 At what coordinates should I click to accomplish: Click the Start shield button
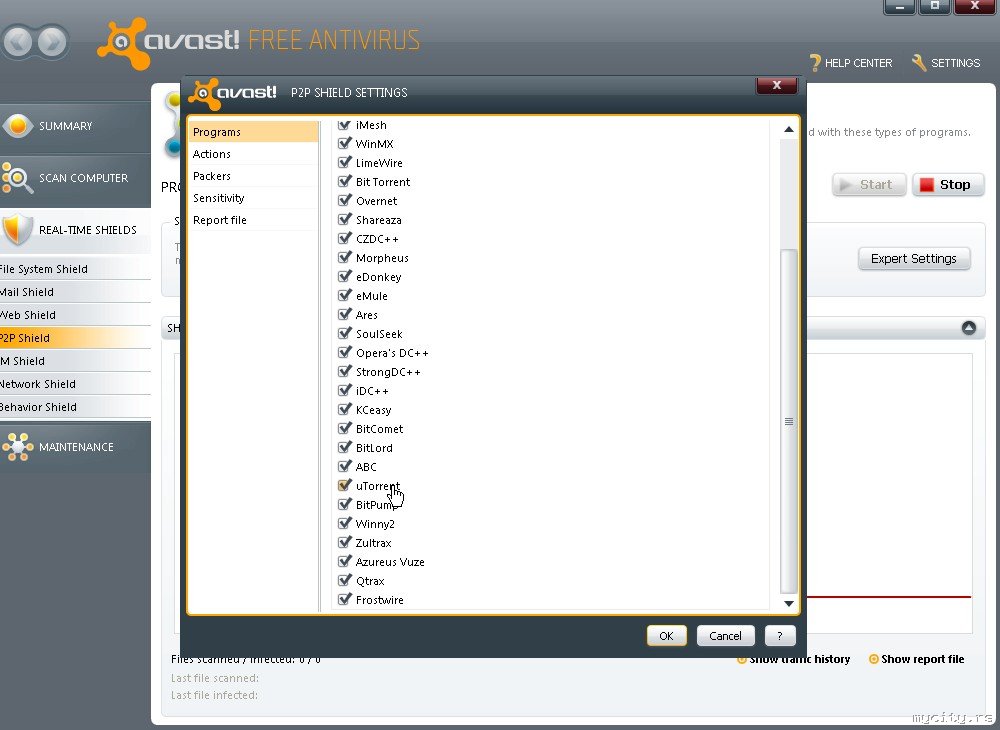pos(869,184)
